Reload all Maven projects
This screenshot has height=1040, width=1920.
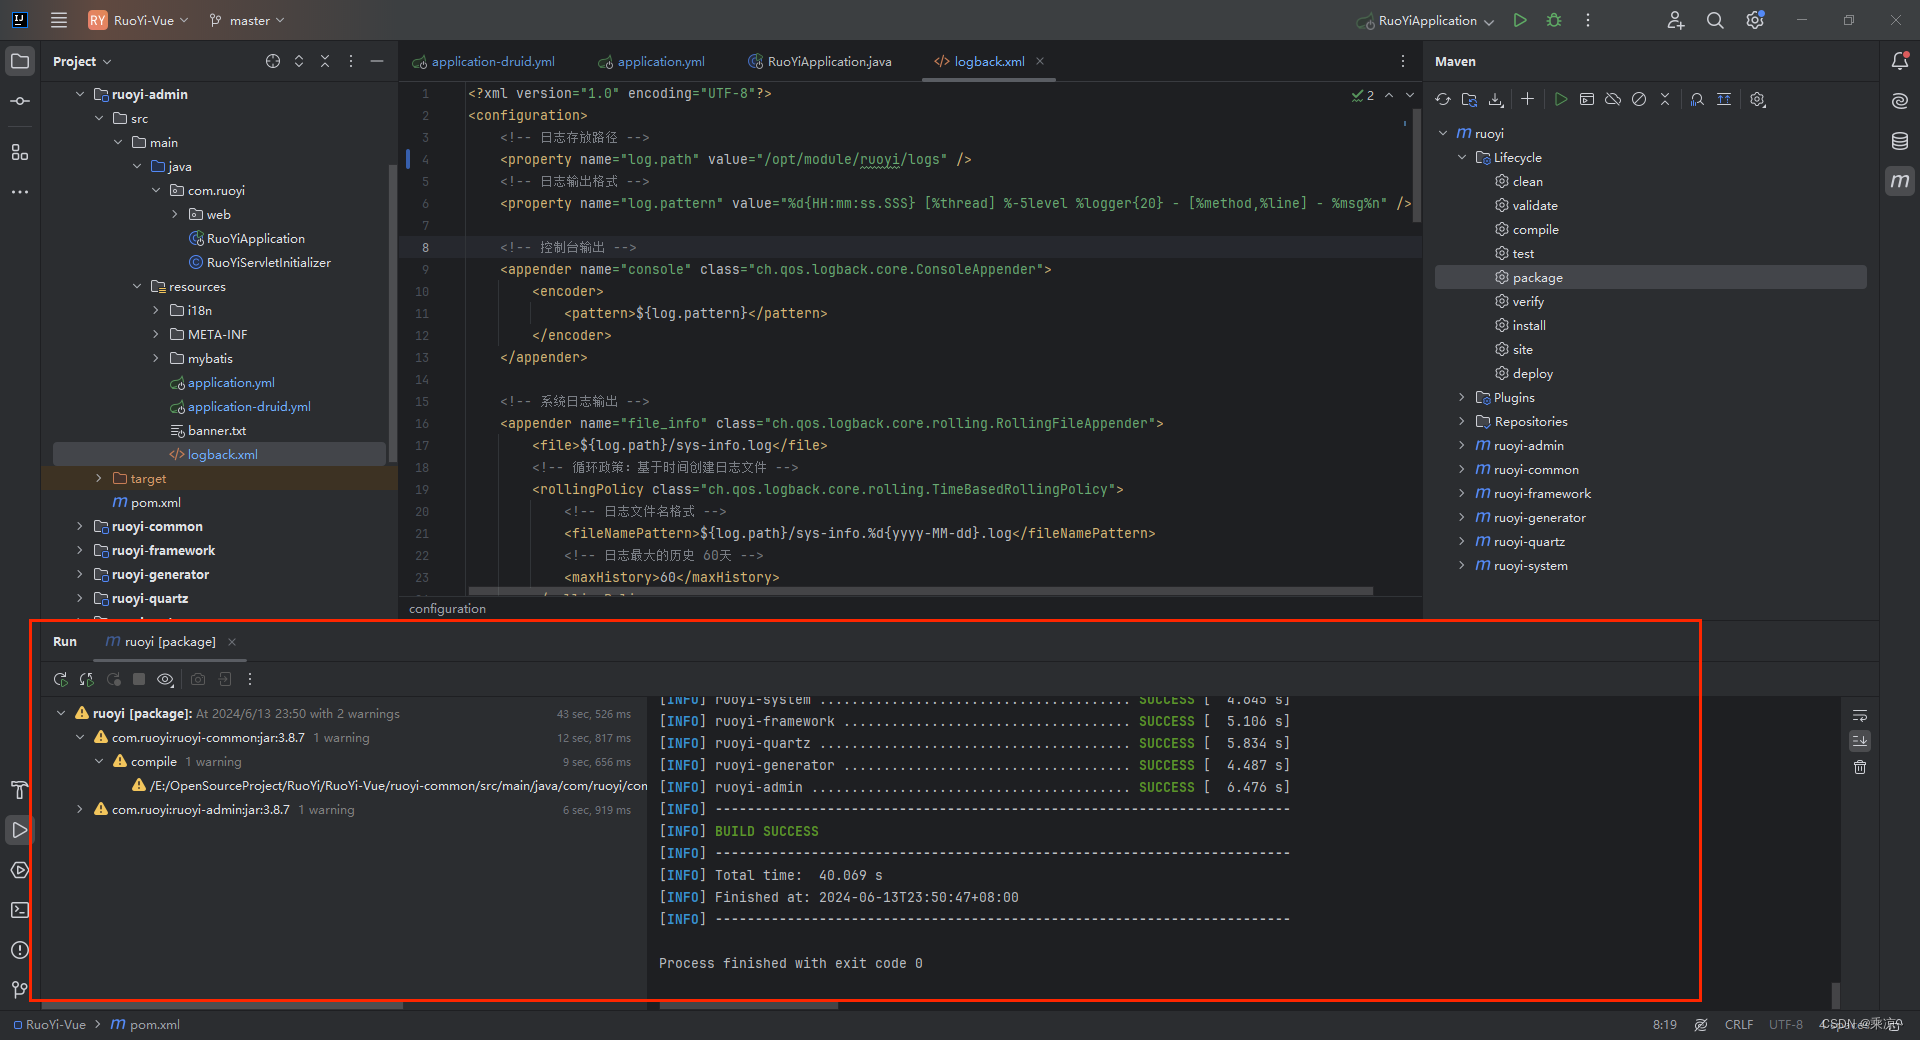pos(1442,99)
